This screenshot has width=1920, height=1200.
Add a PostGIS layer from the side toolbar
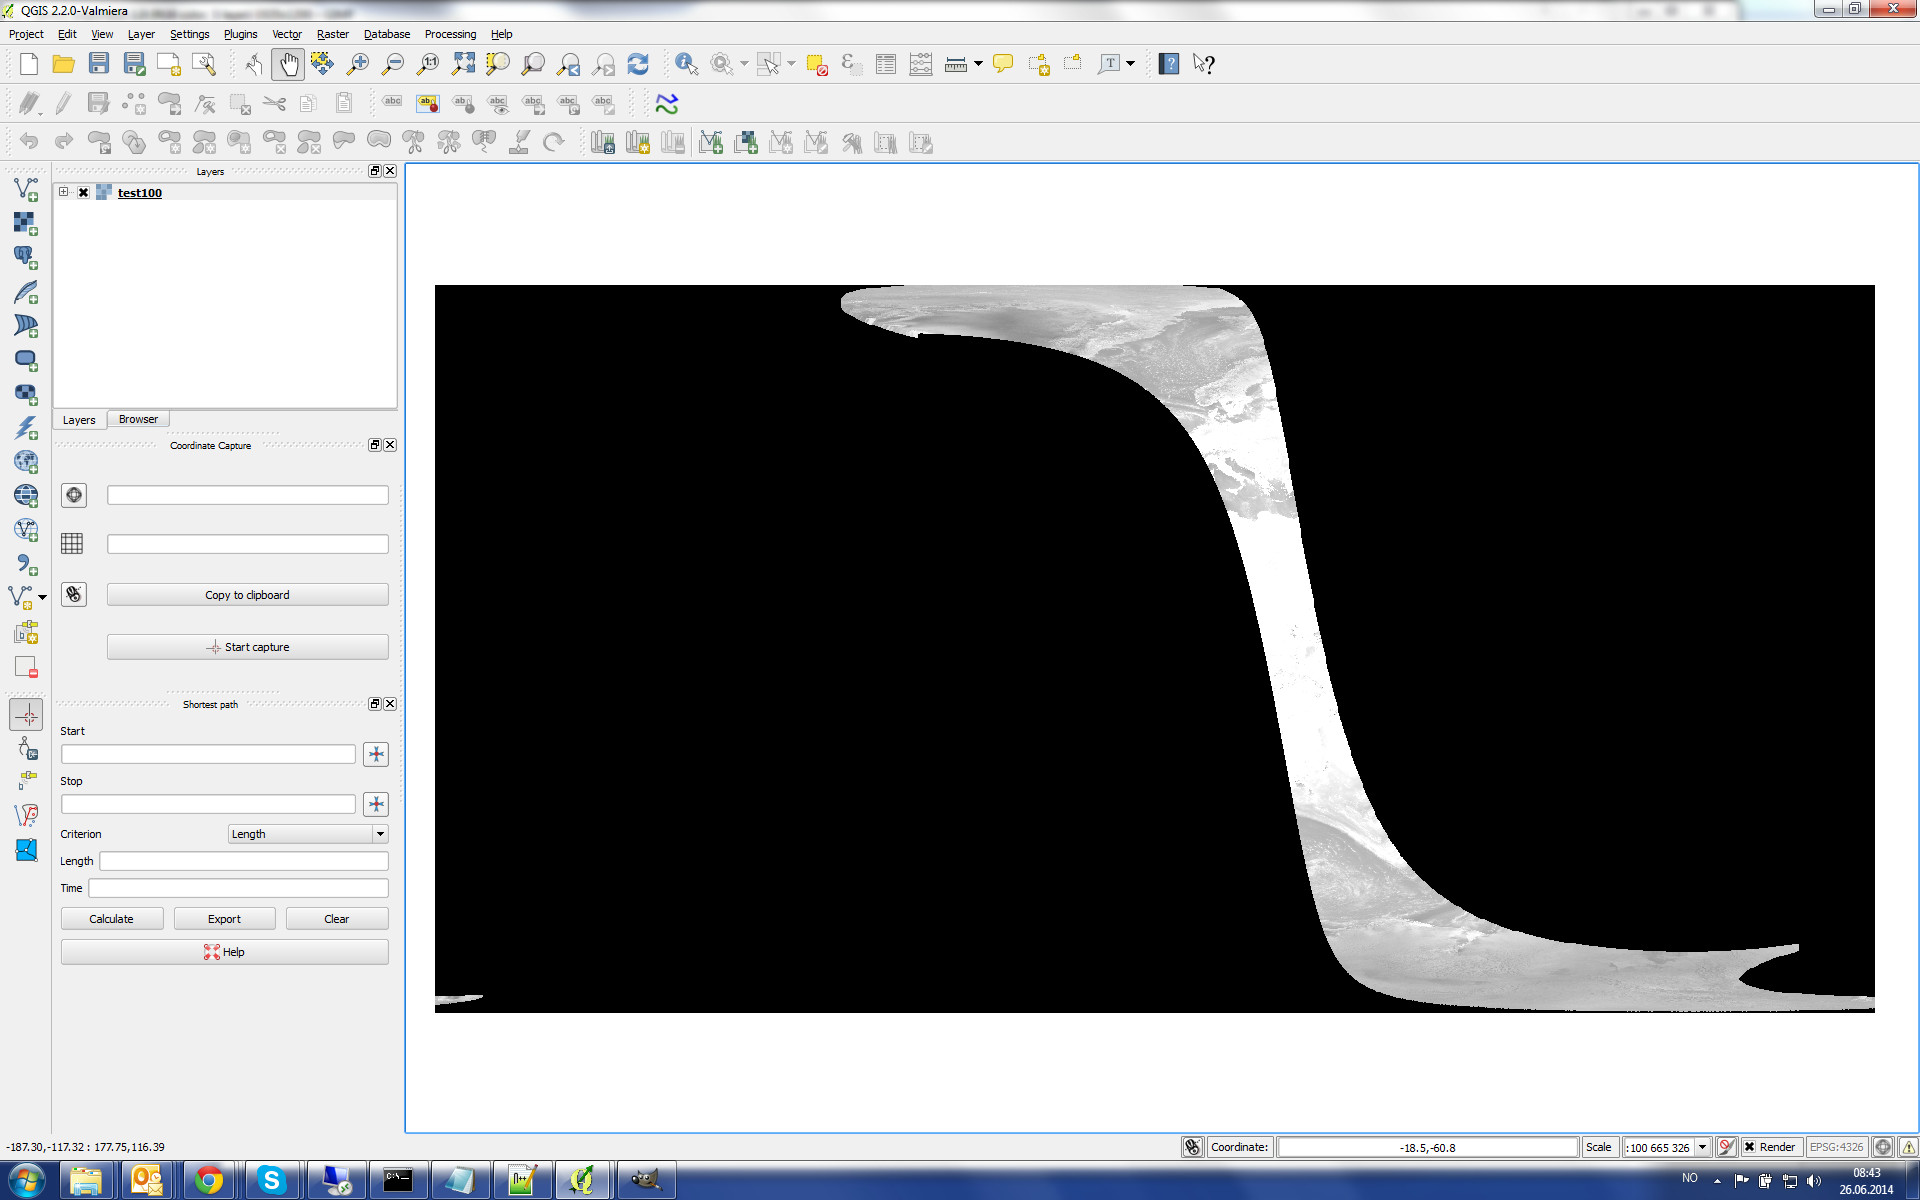[x=26, y=257]
